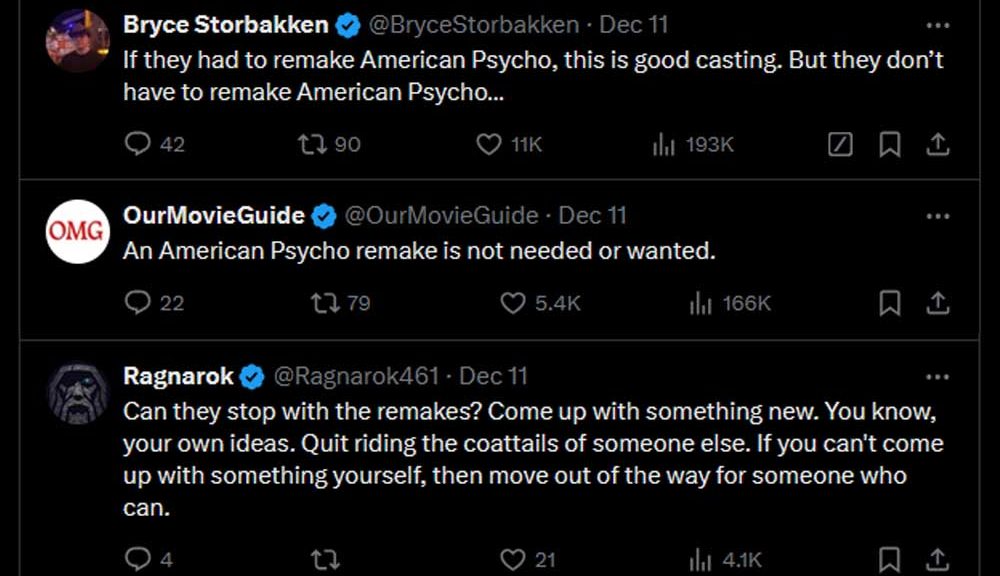Open the Dec 11 timestamp on OurMovieGuide tweet
The width and height of the screenshot is (1000, 576).
click(x=592, y=215)
